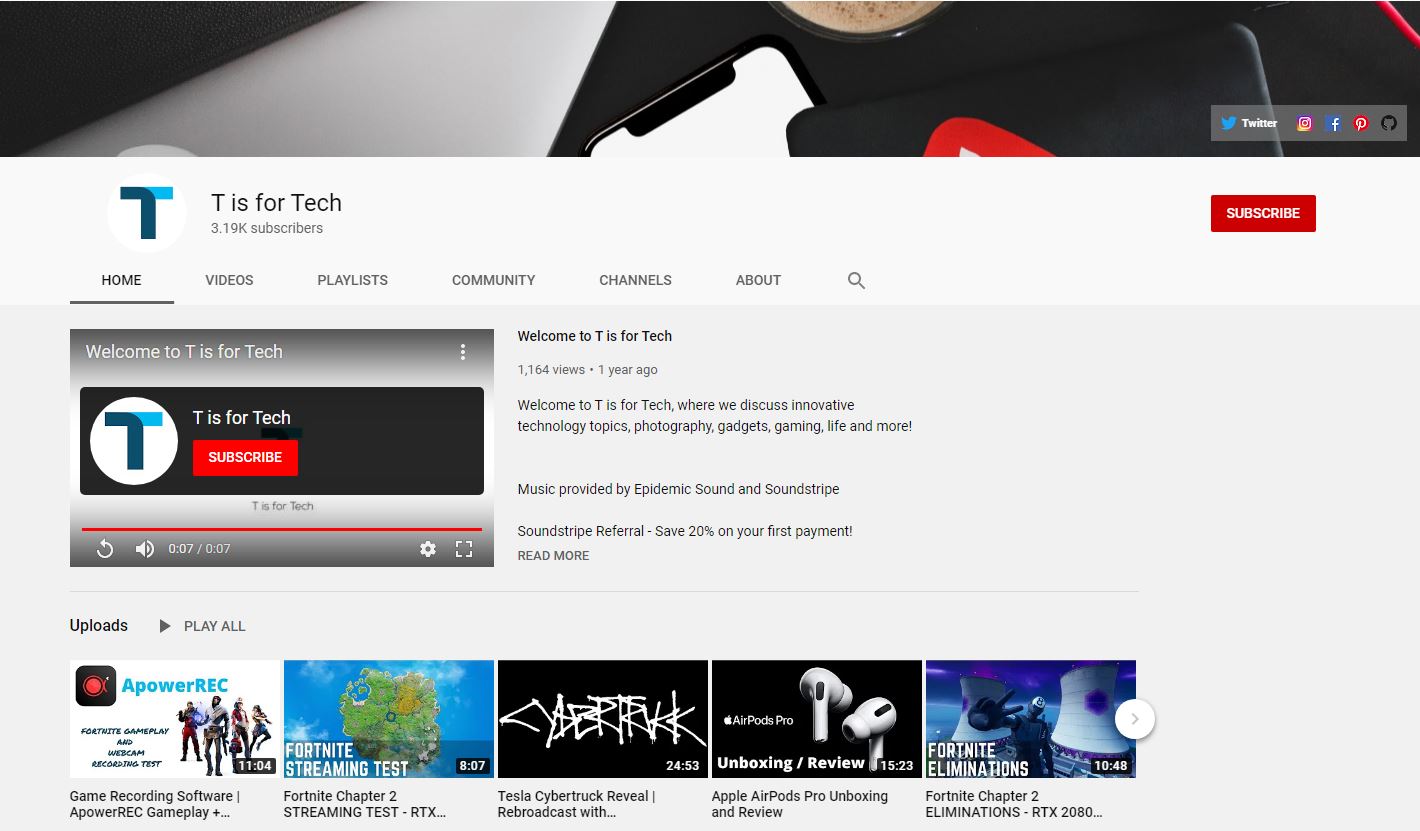The image size is (1420, 831).
Task: Open the Instagram icon in banner
Action: point(1304,123)
